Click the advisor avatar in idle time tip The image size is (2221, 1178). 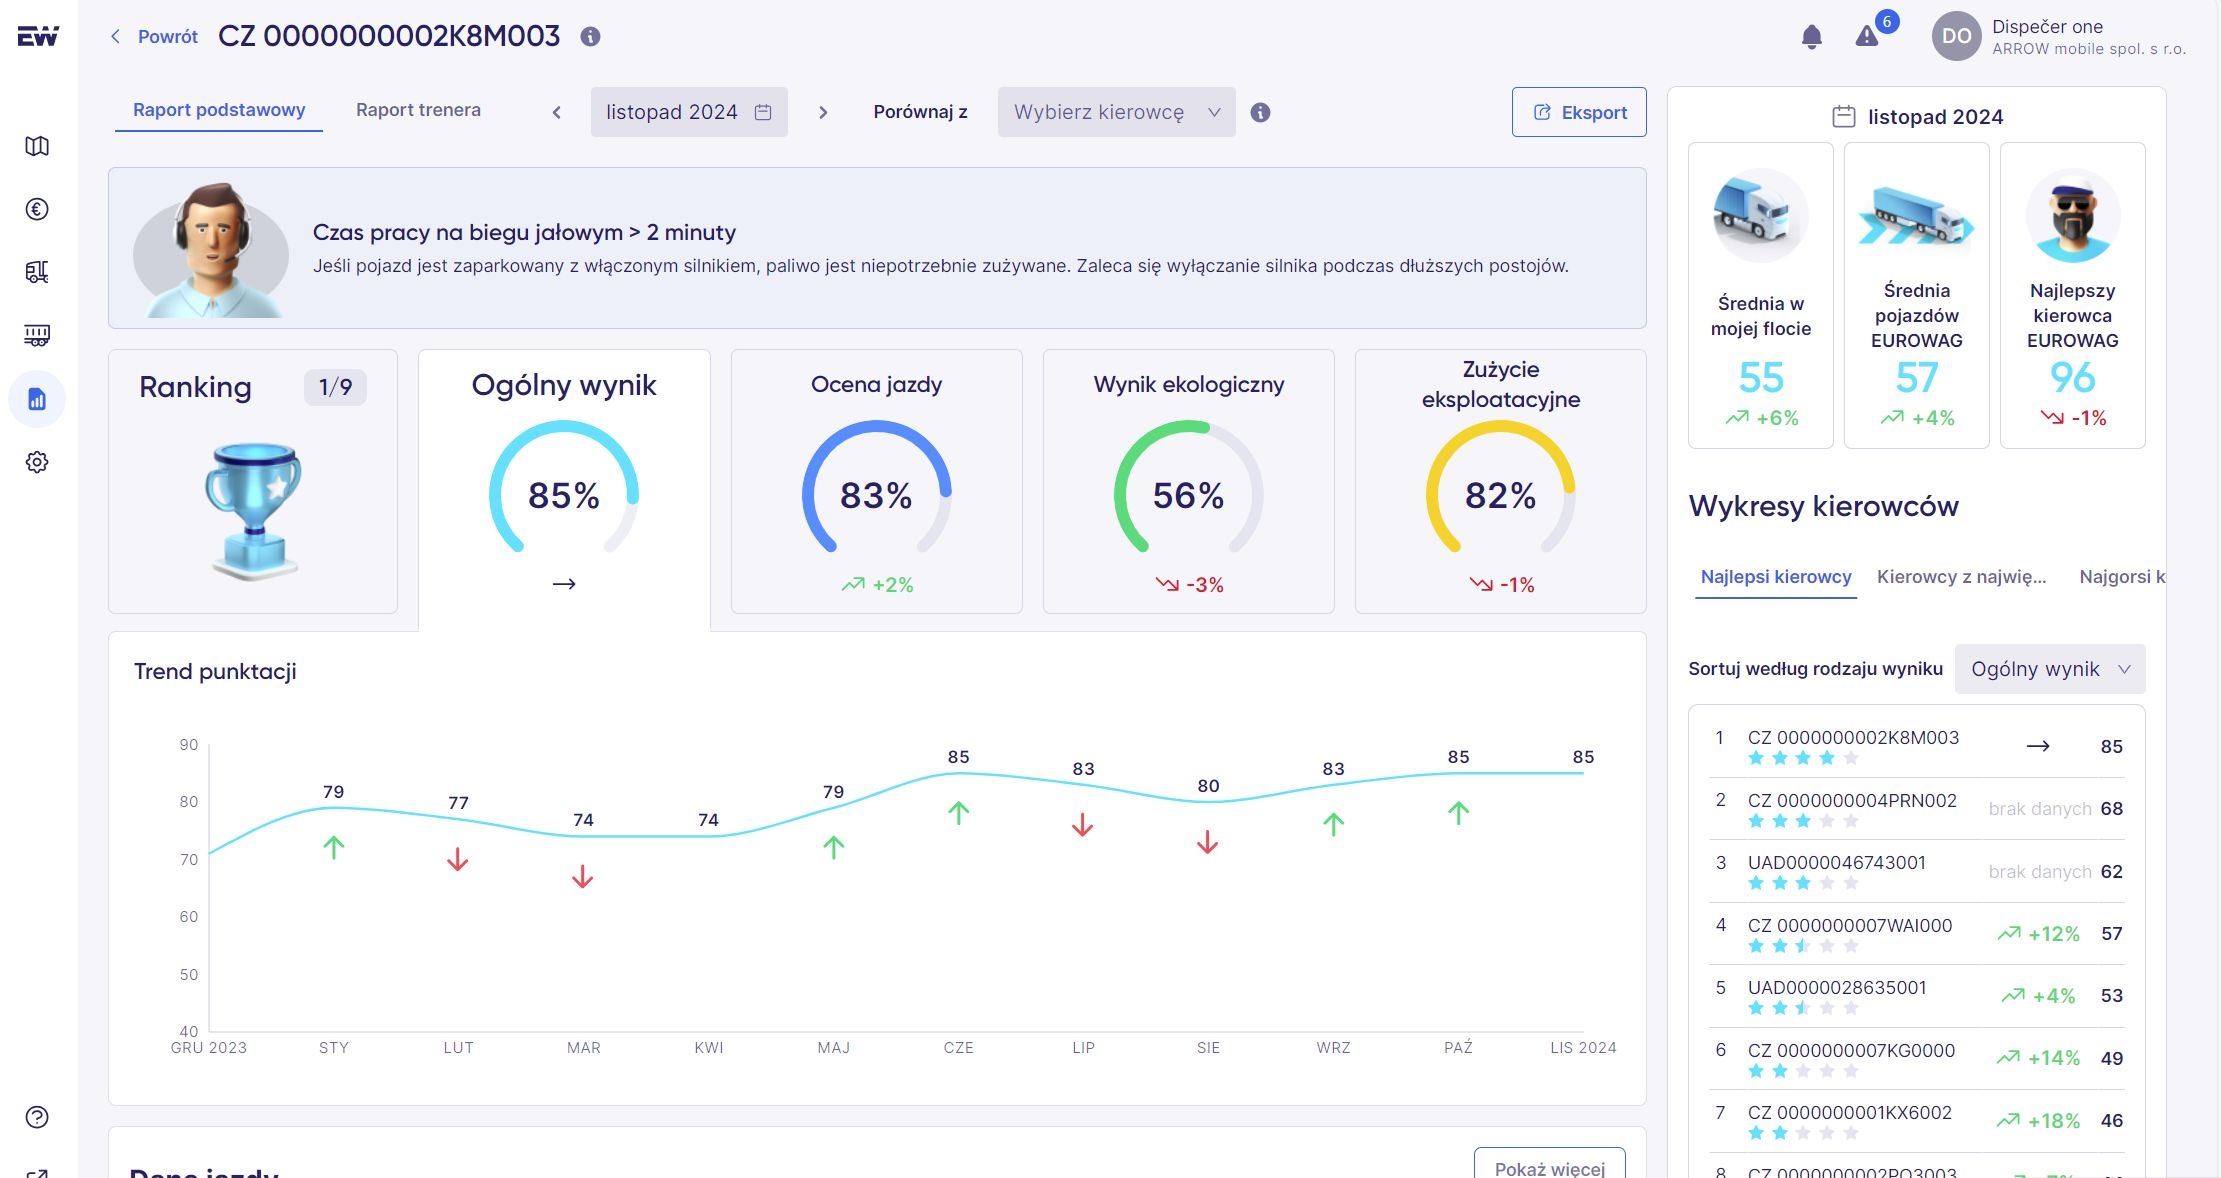point(211,249)
